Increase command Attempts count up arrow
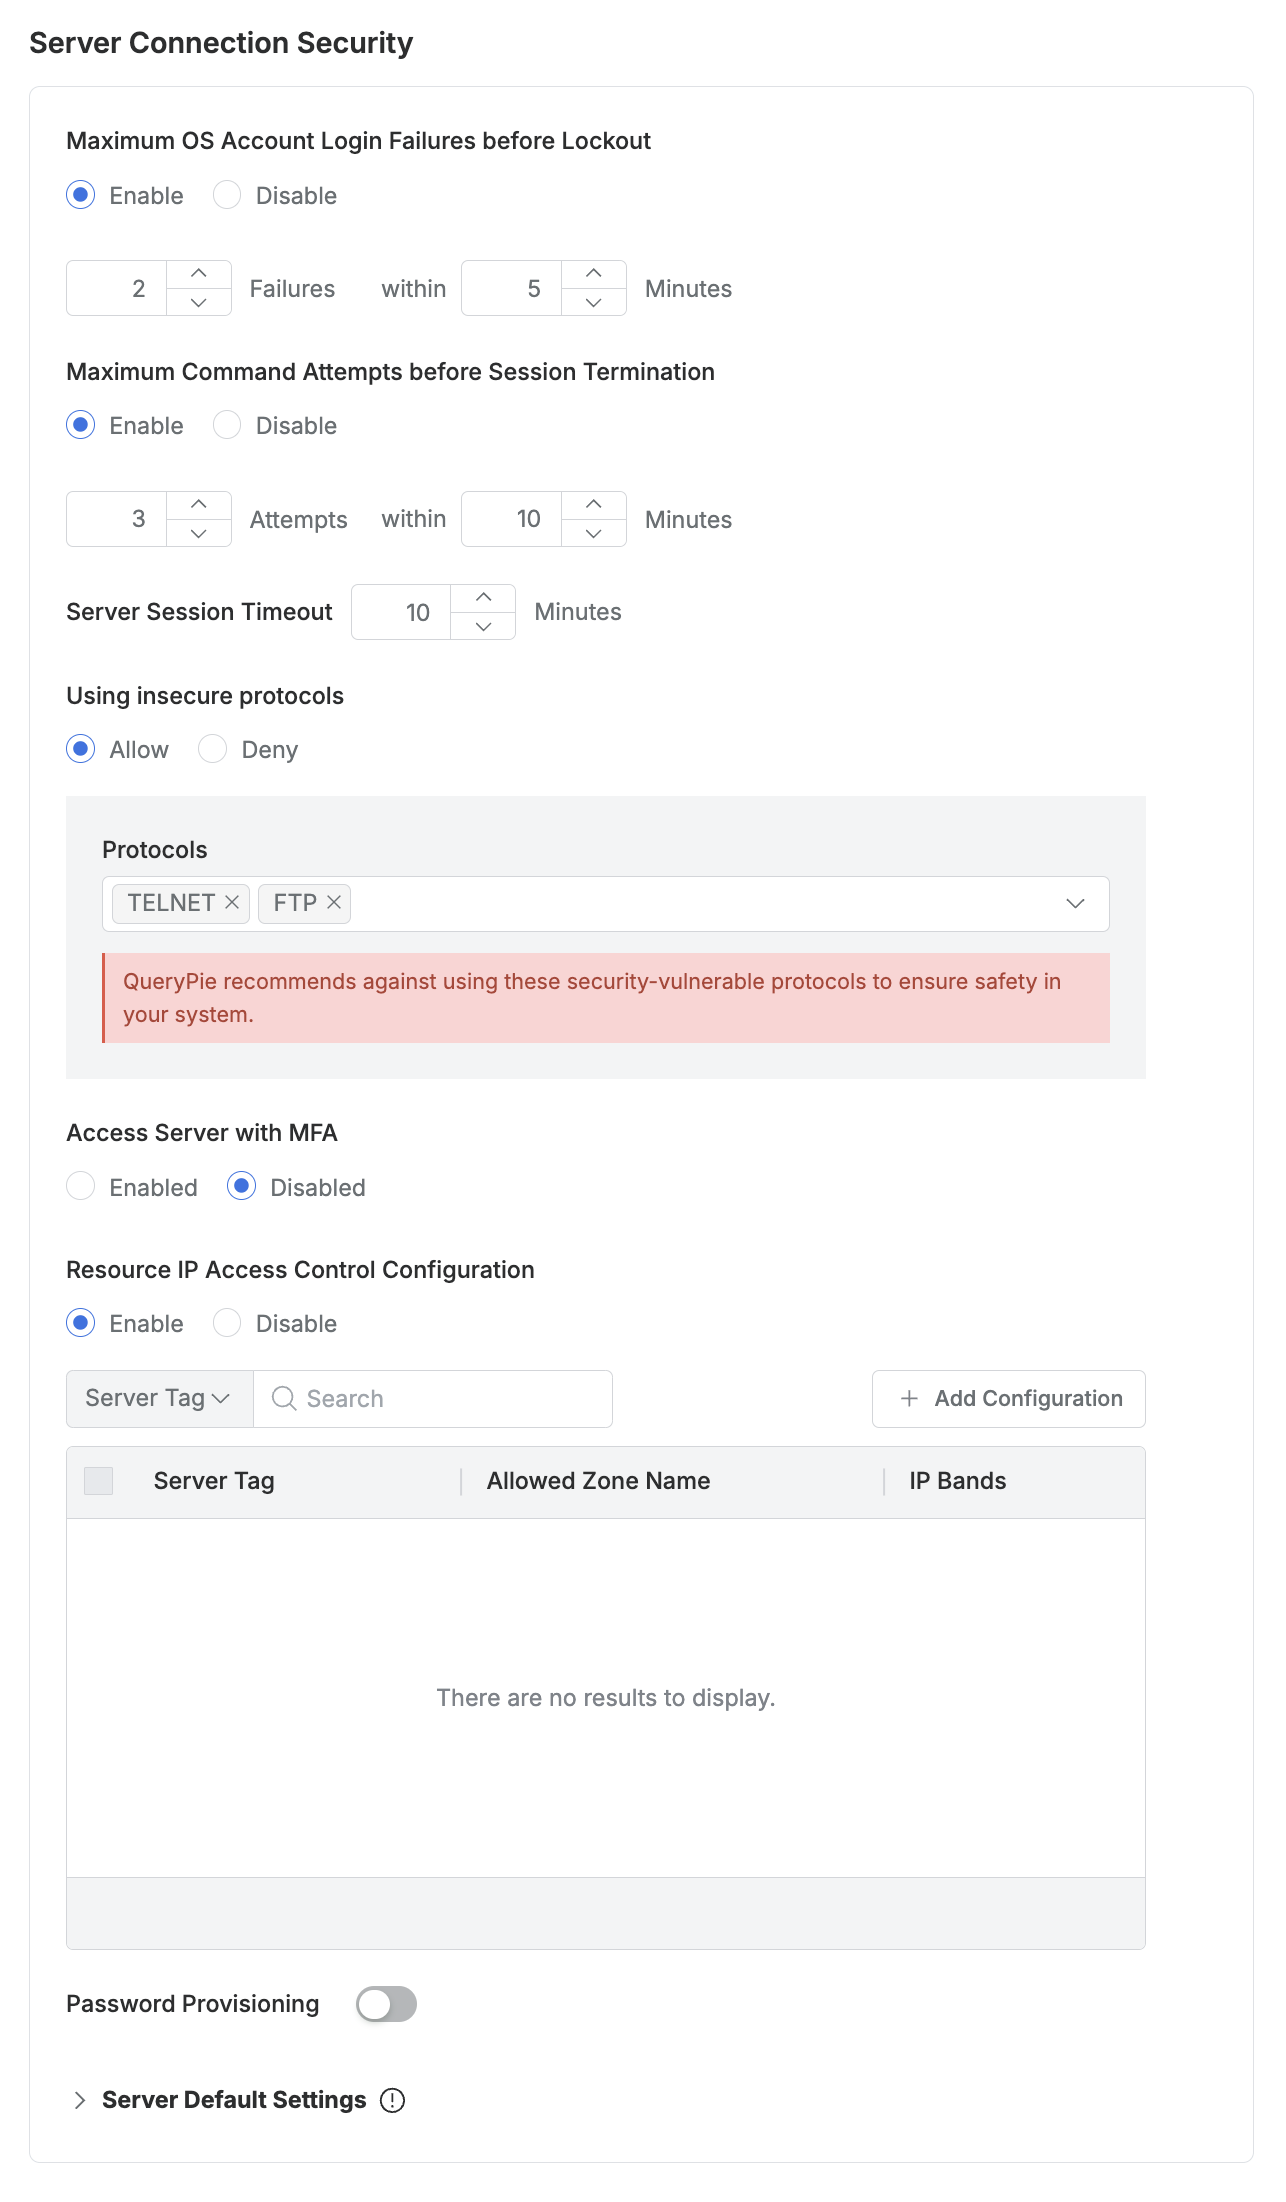The width and height of the screenshot is (1286, 2202). coord(198,505)
